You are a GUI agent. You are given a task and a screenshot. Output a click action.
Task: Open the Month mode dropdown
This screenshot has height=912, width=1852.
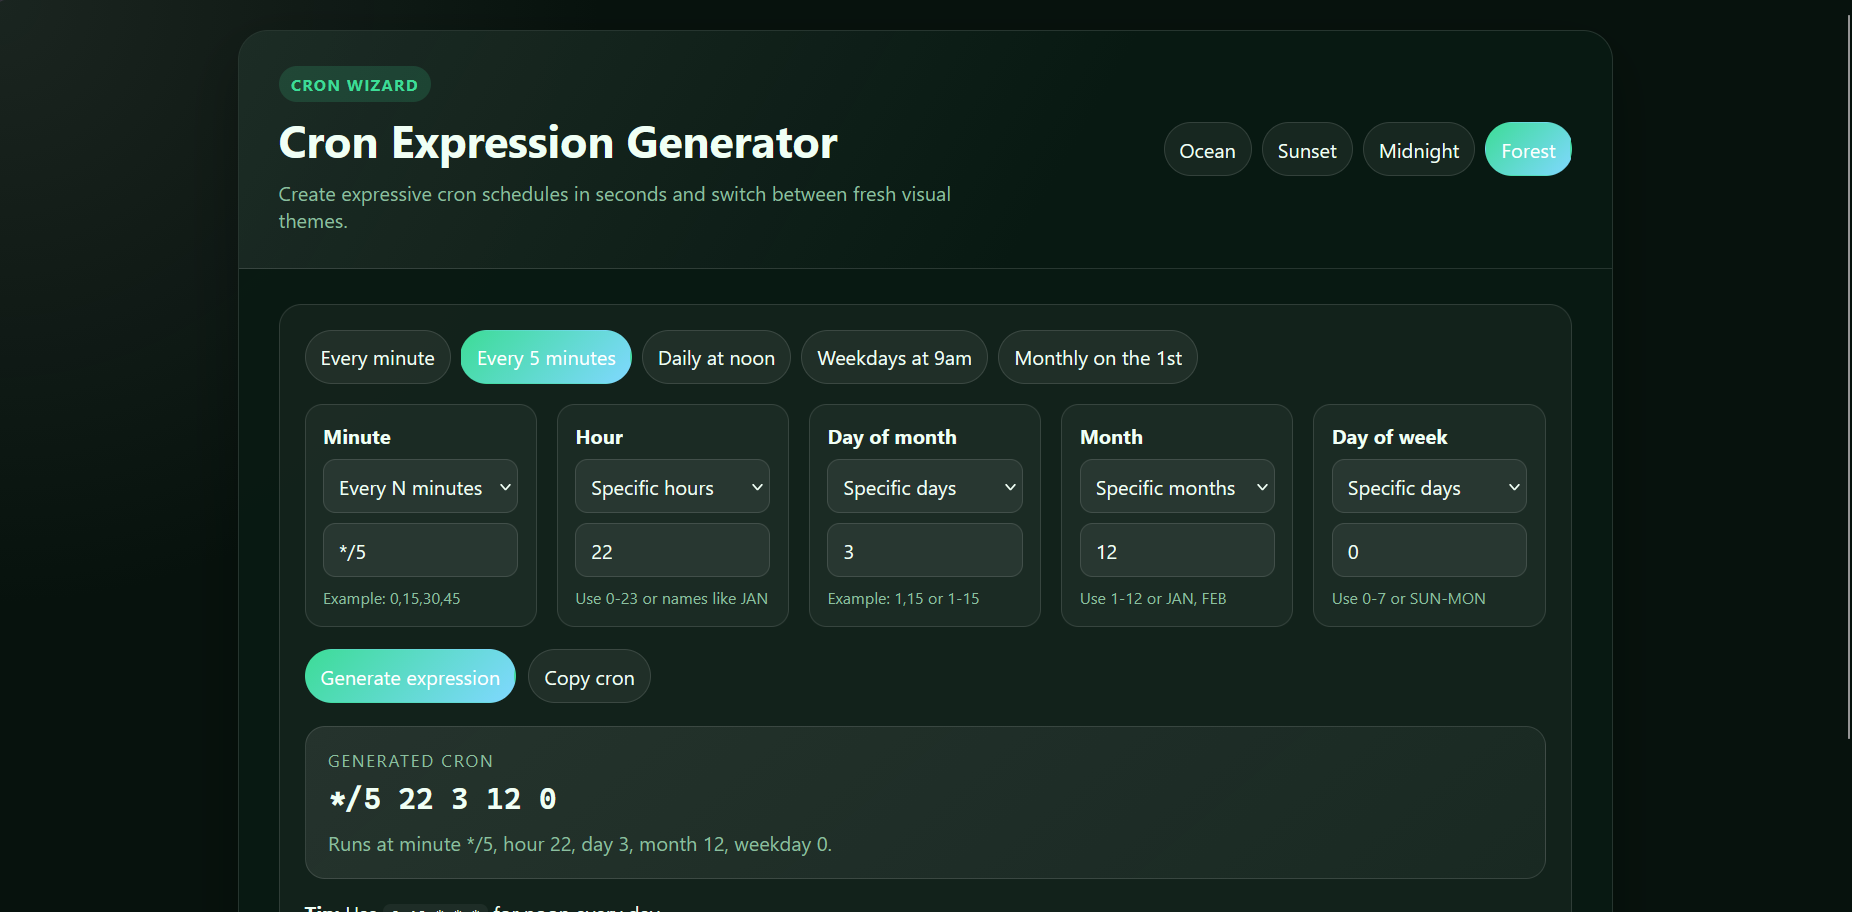click(x=1177, y=487)
